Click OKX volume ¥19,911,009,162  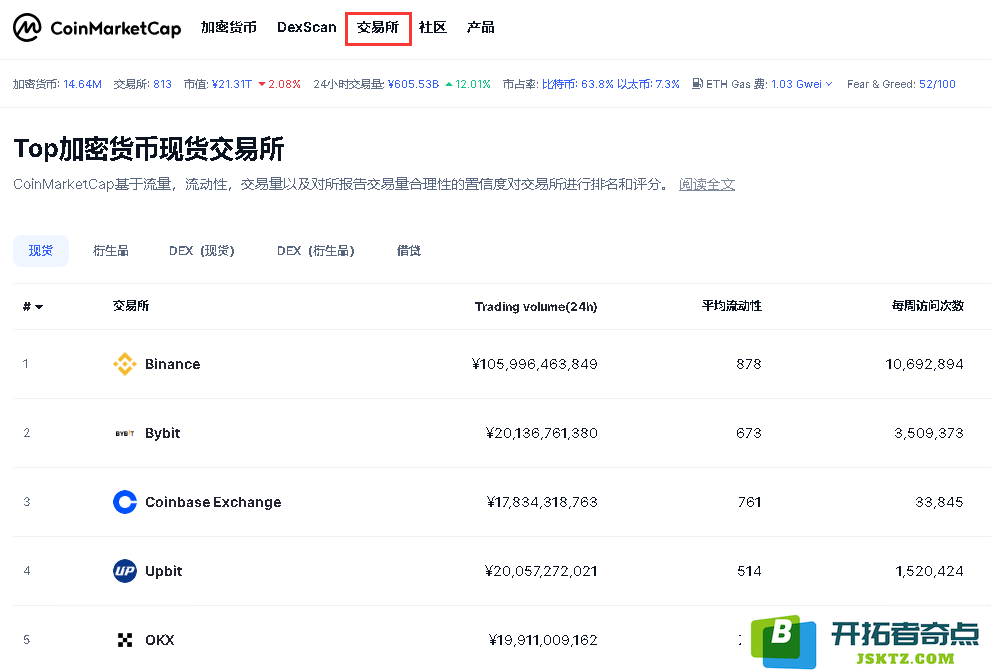(543, 640)
